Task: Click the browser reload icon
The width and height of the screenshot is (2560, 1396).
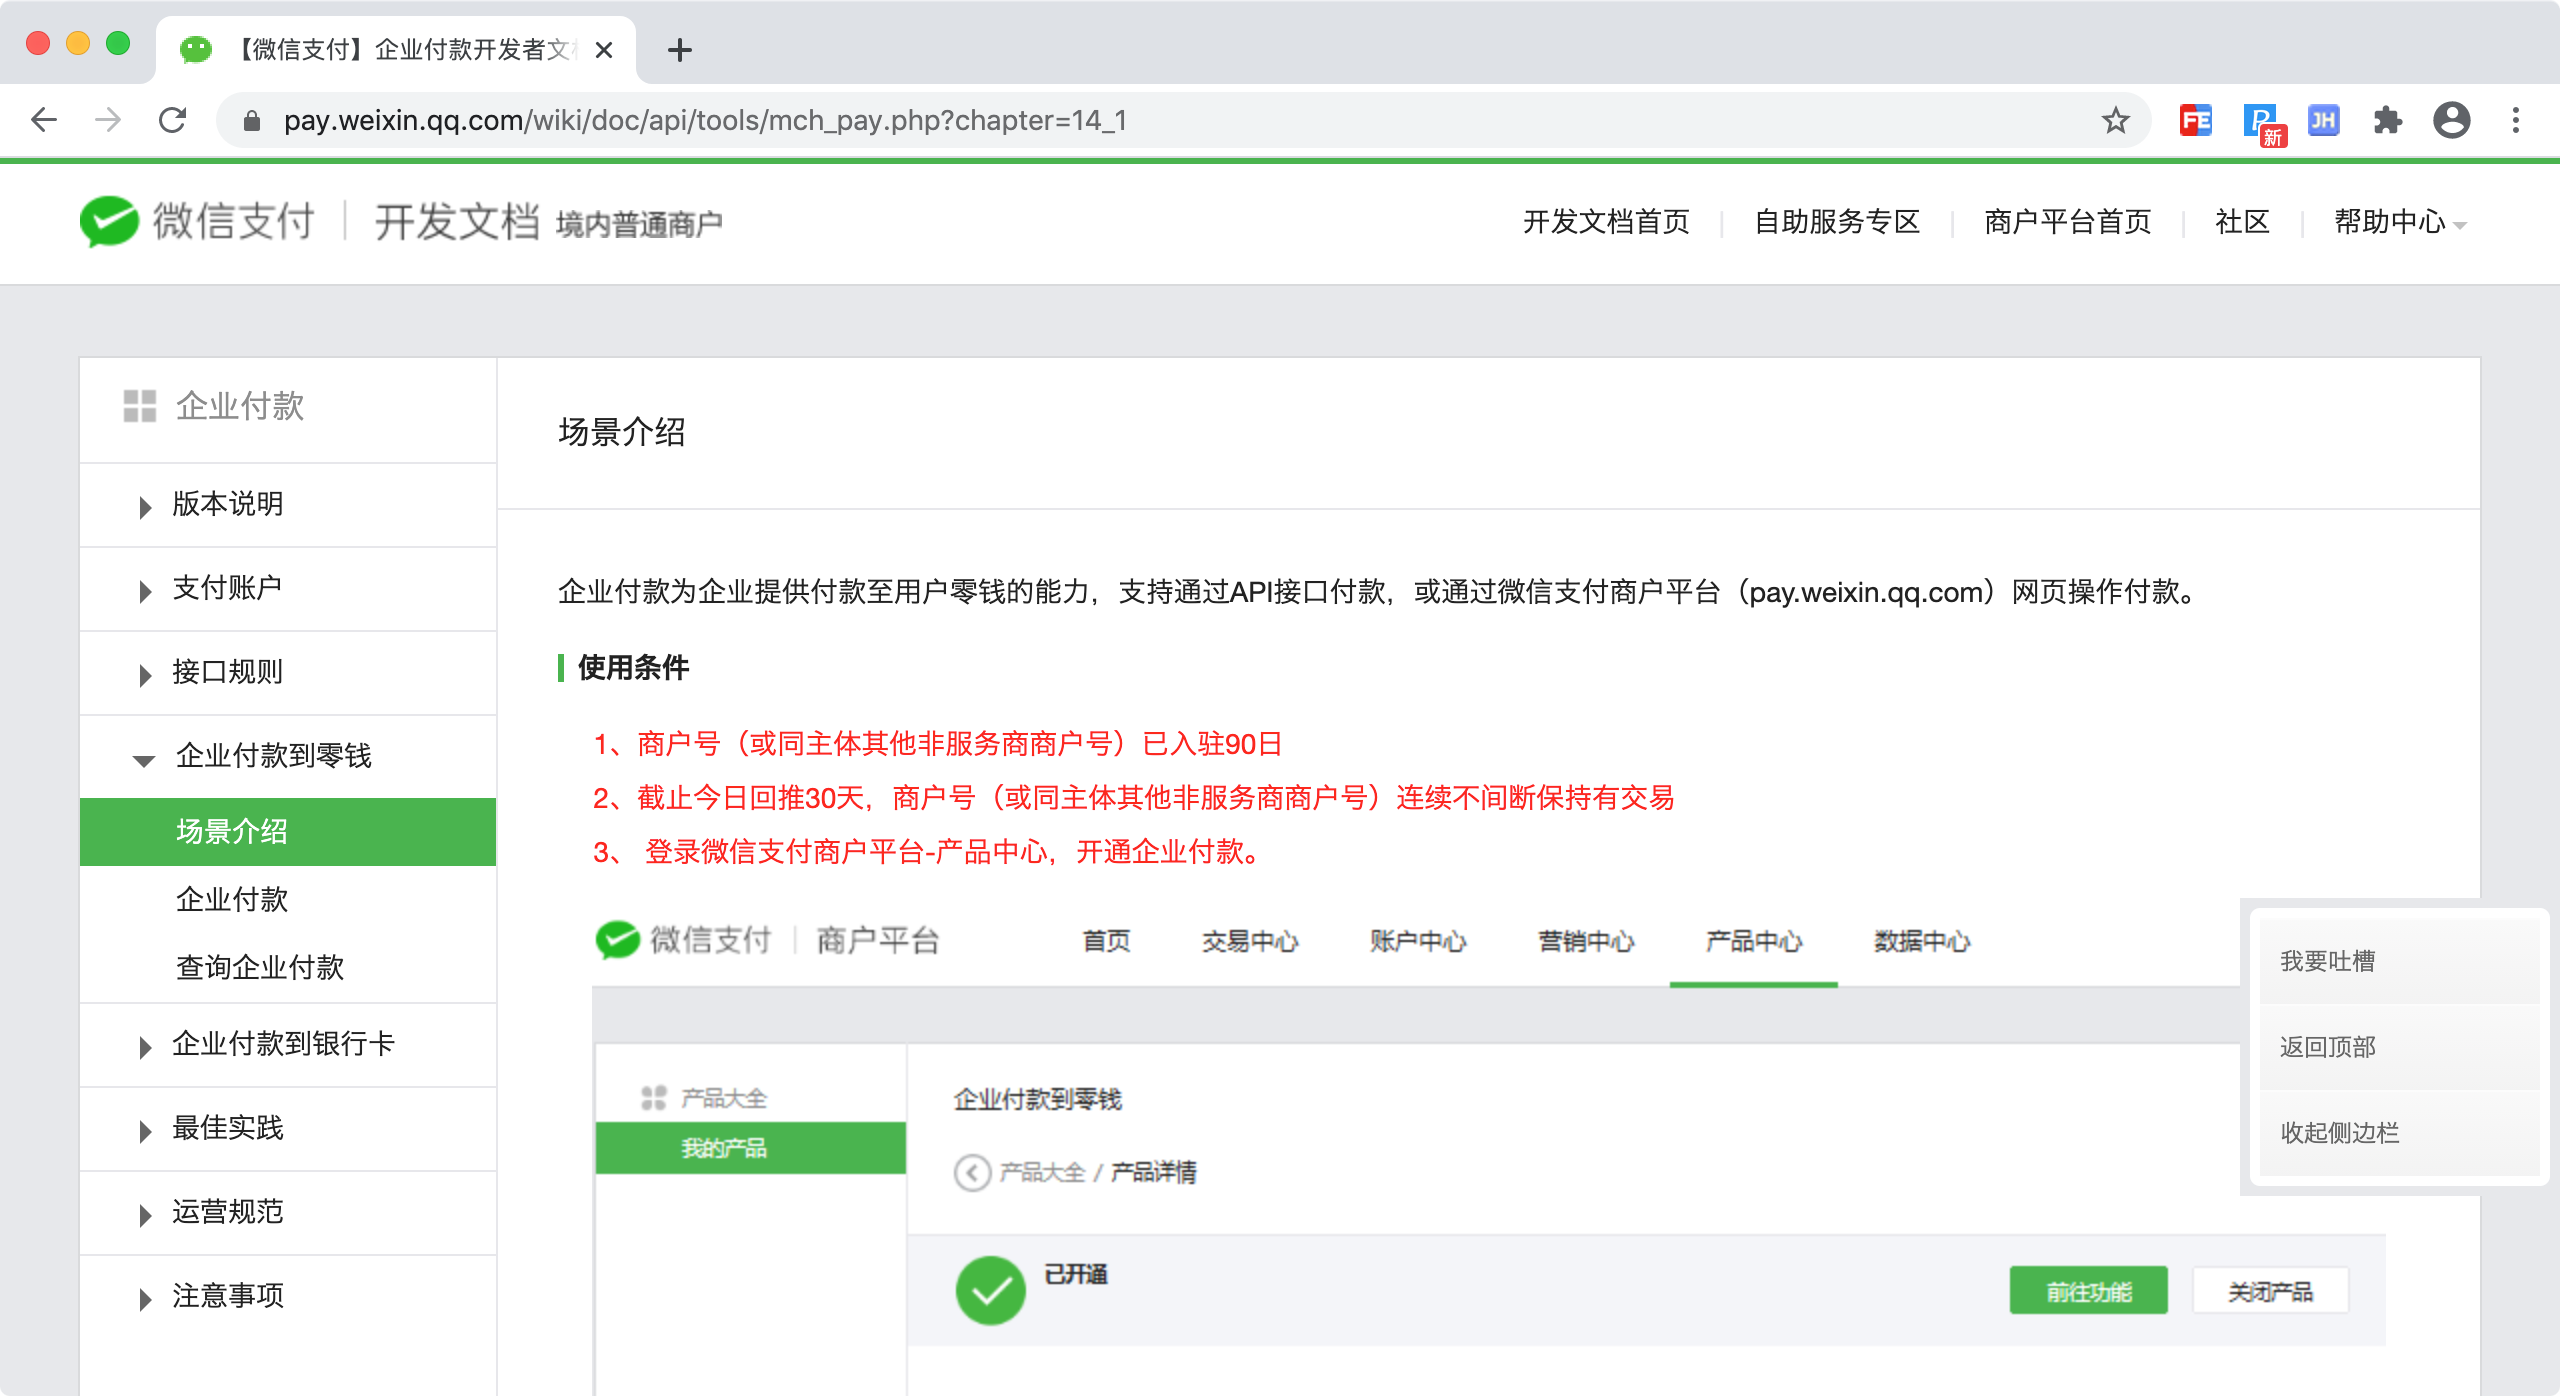Action: [x=173, y=120]
